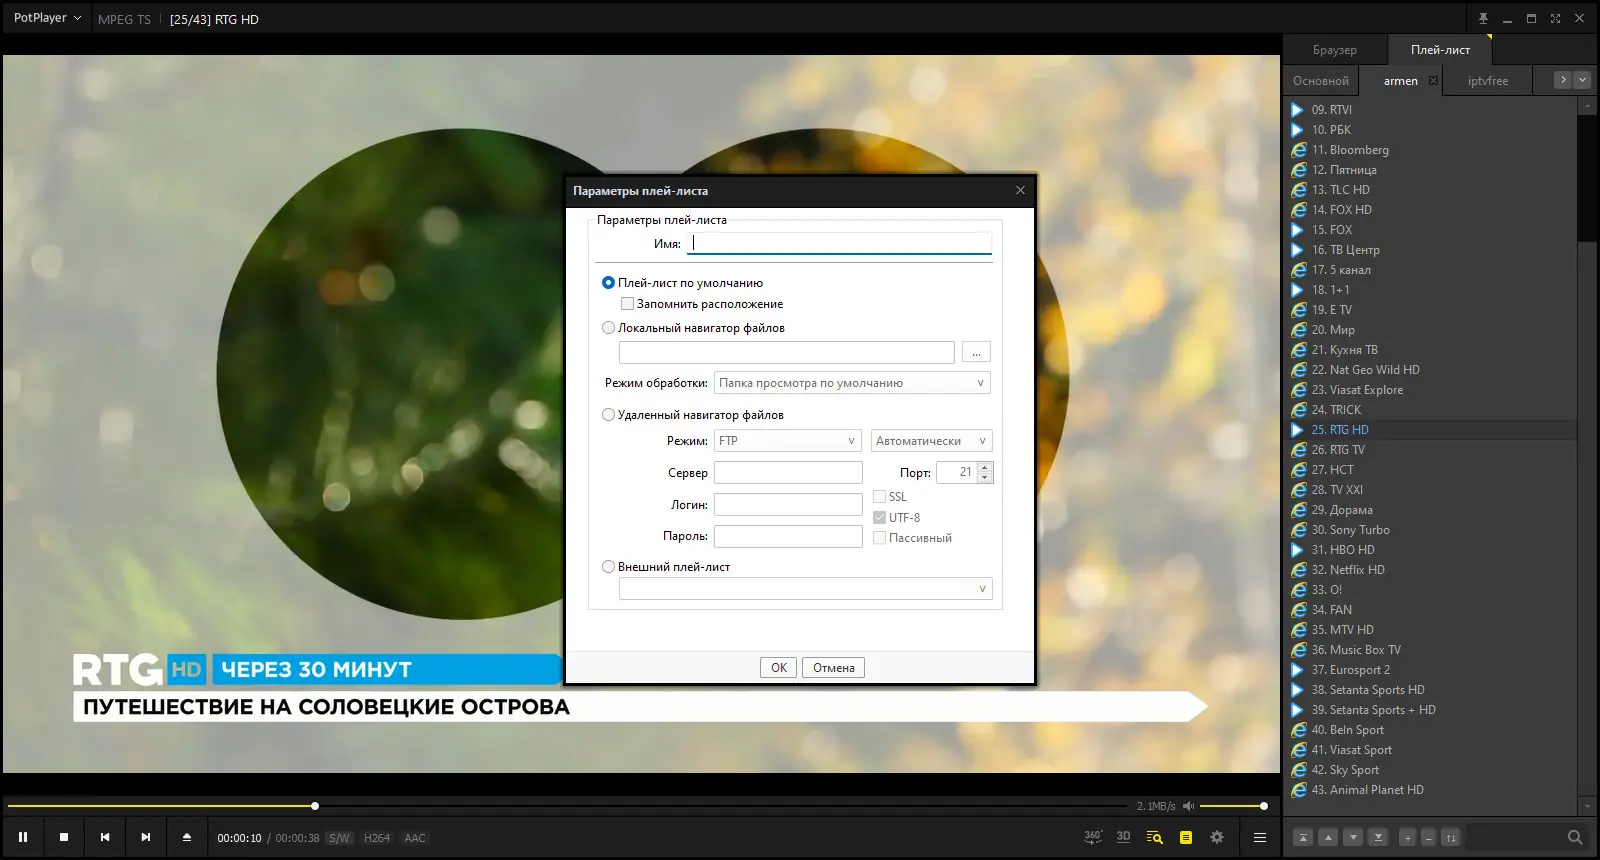The image size is (1600, 860).
Task: Click the playlist search icon in the control bar
Action: [1155, 837]
